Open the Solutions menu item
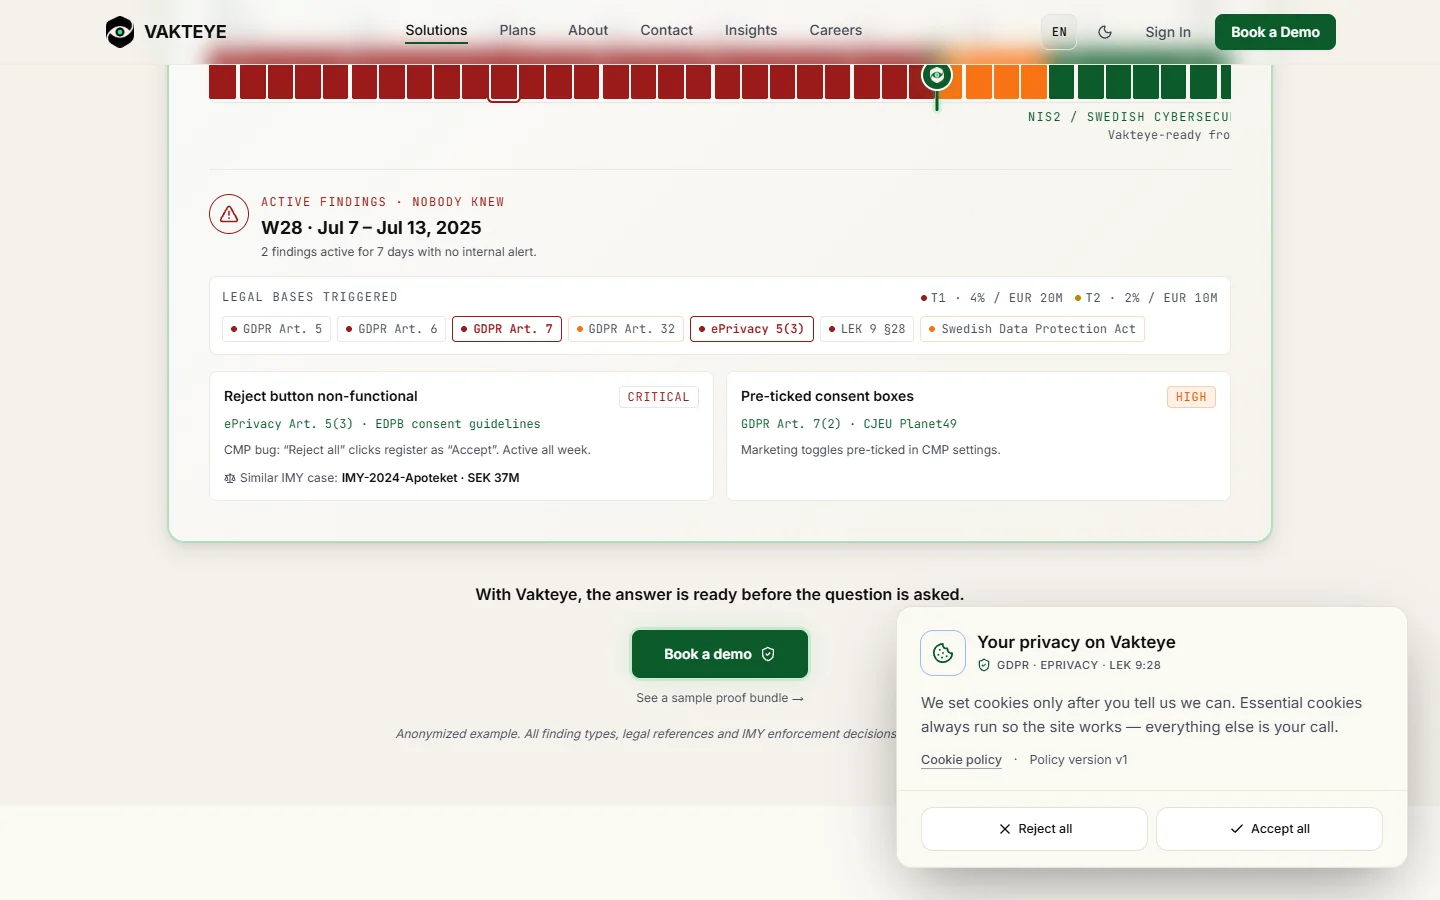Image resolution: width=1440 pixels, height=900 pixels. (x=436, y=30)
